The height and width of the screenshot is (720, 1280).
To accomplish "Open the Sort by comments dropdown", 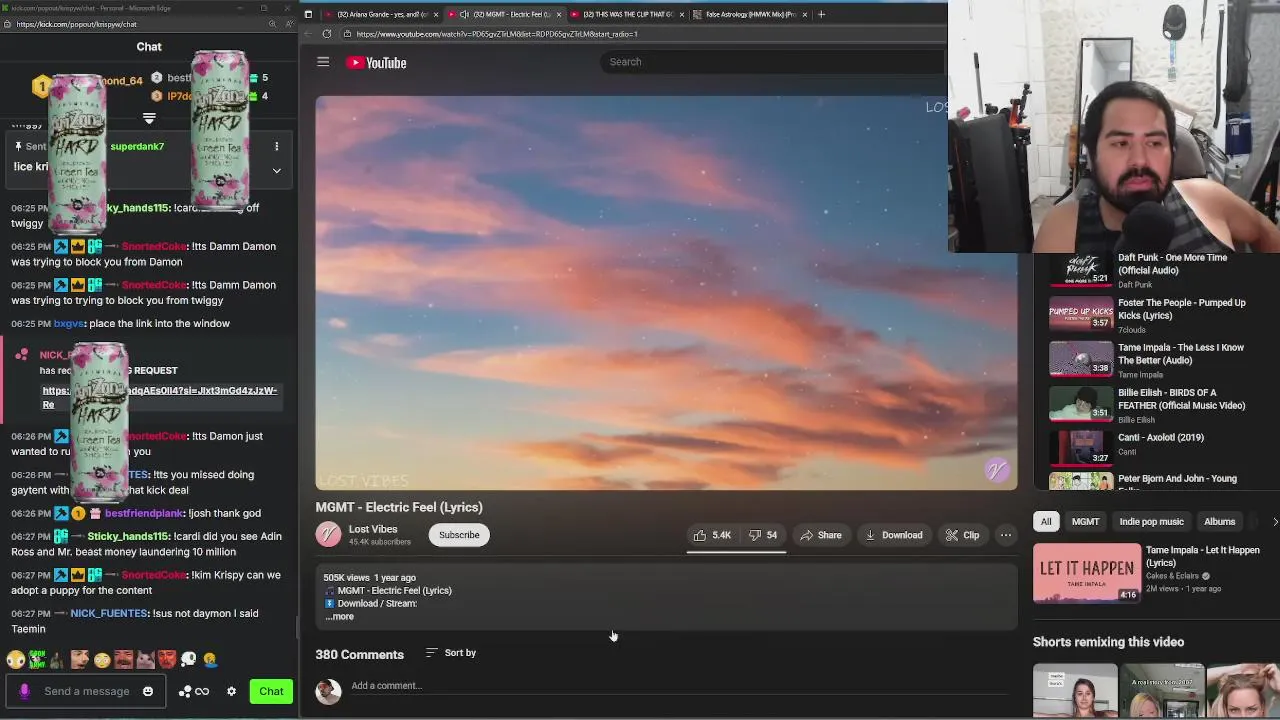I will pyautogui.click(x=451, y=653).
